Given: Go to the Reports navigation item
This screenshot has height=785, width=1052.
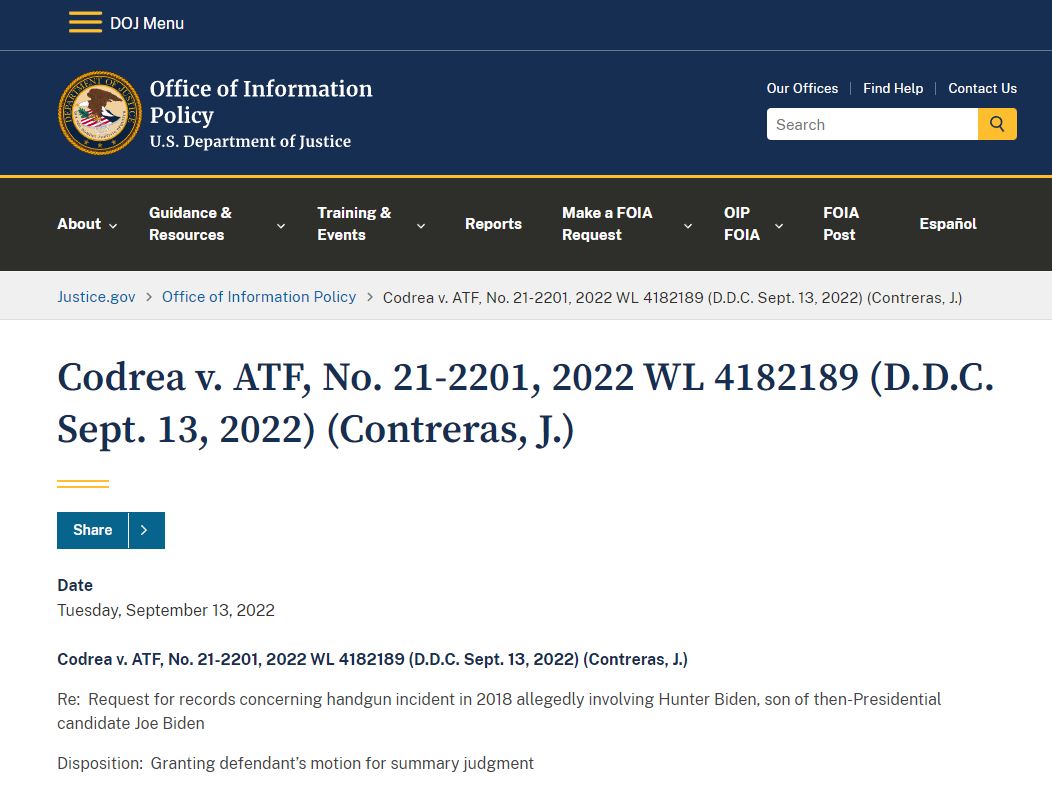Looking at the screenshot, I should [x=493, y=224].
